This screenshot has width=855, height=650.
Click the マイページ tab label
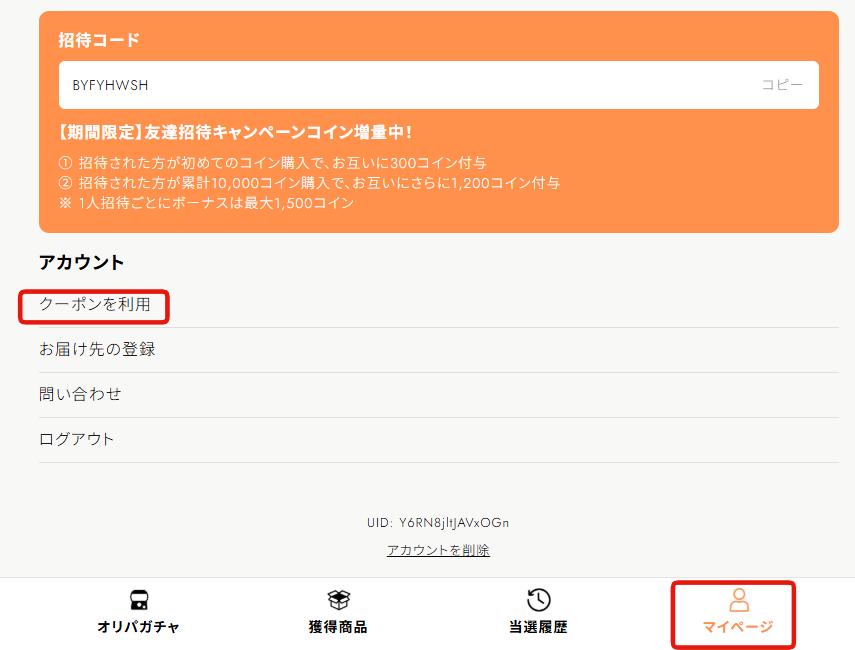tap(738, 627)
